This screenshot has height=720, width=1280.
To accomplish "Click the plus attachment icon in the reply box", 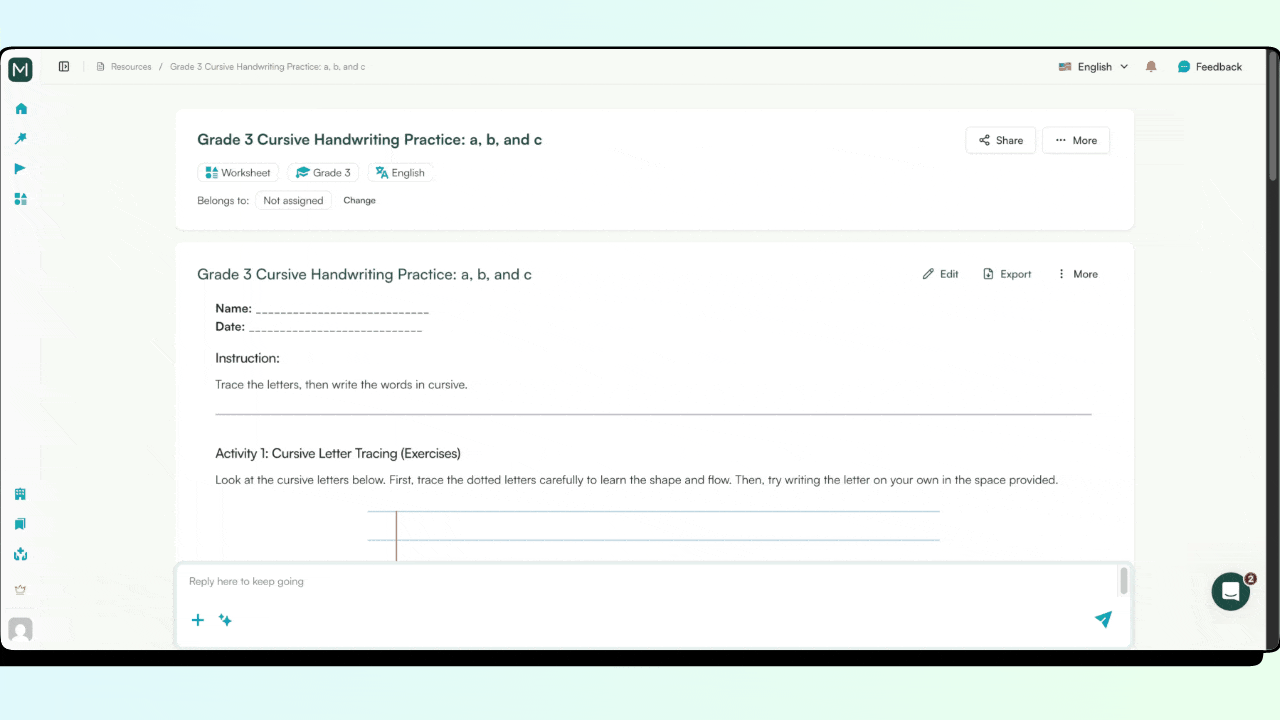I will coord(198,620).
